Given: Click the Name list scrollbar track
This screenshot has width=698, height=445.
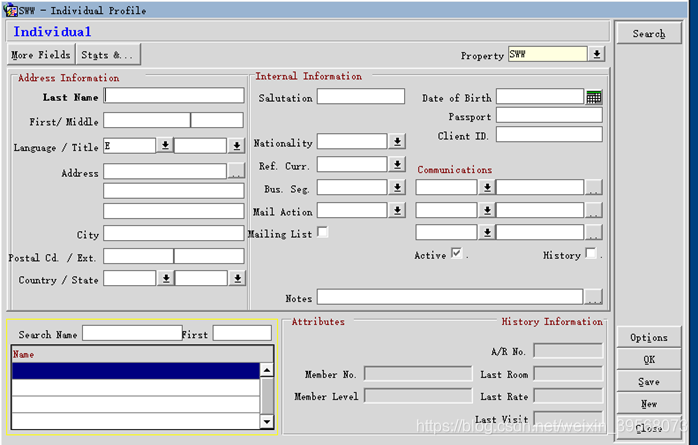Looking at the screenshot, I should click(267, 396).
